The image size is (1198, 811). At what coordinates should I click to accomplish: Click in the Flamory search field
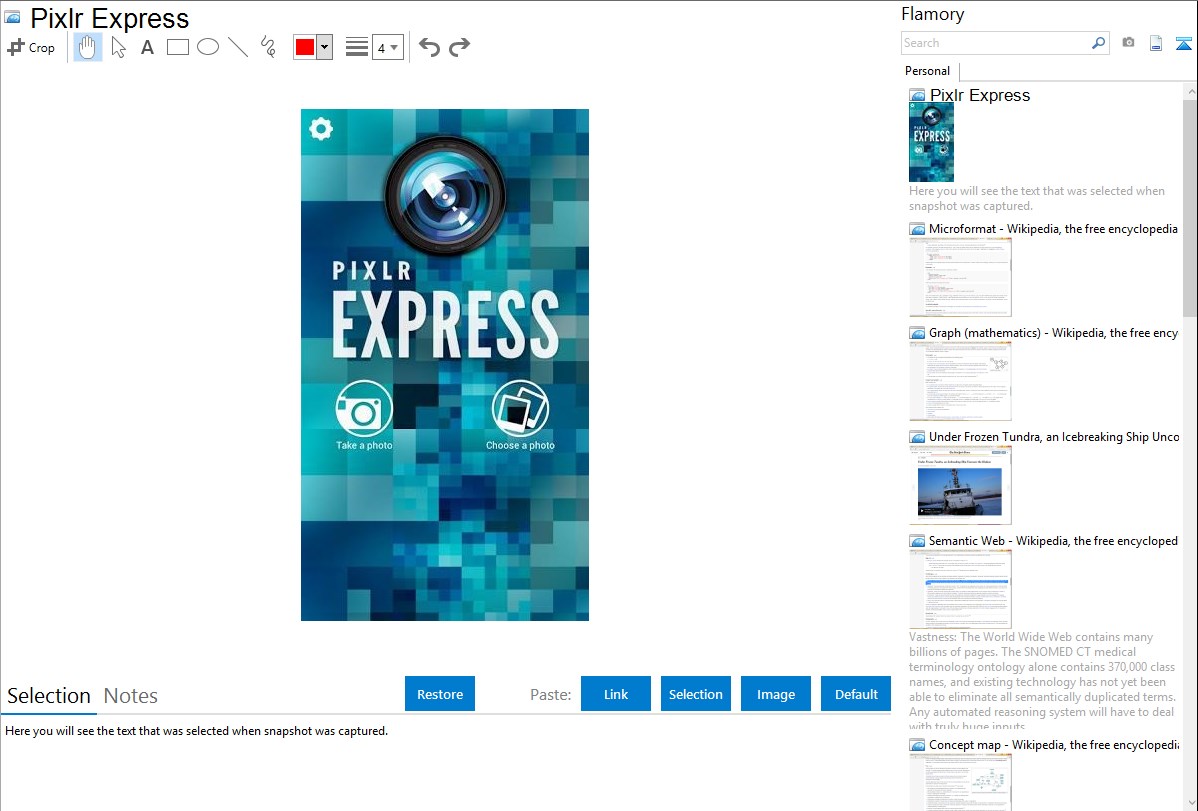(x=995, y=43)
